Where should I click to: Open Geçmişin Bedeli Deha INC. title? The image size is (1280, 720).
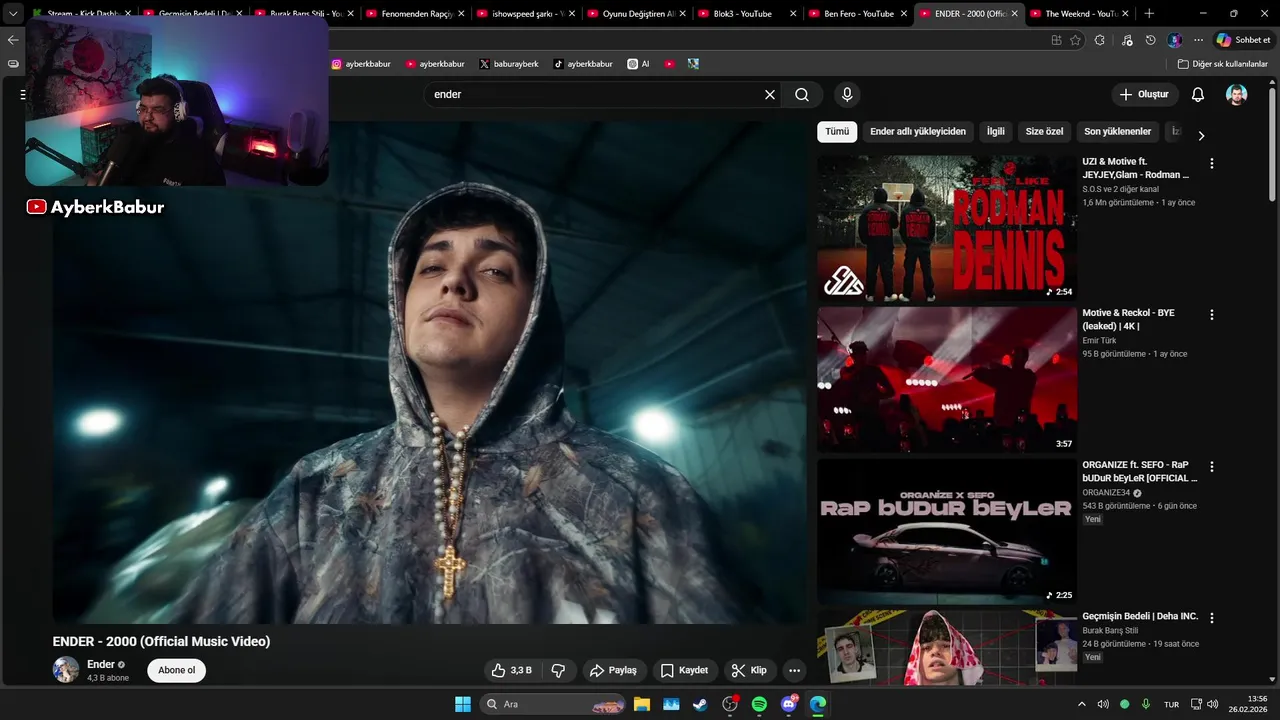pyautogui.click(x=1140, y=617)
